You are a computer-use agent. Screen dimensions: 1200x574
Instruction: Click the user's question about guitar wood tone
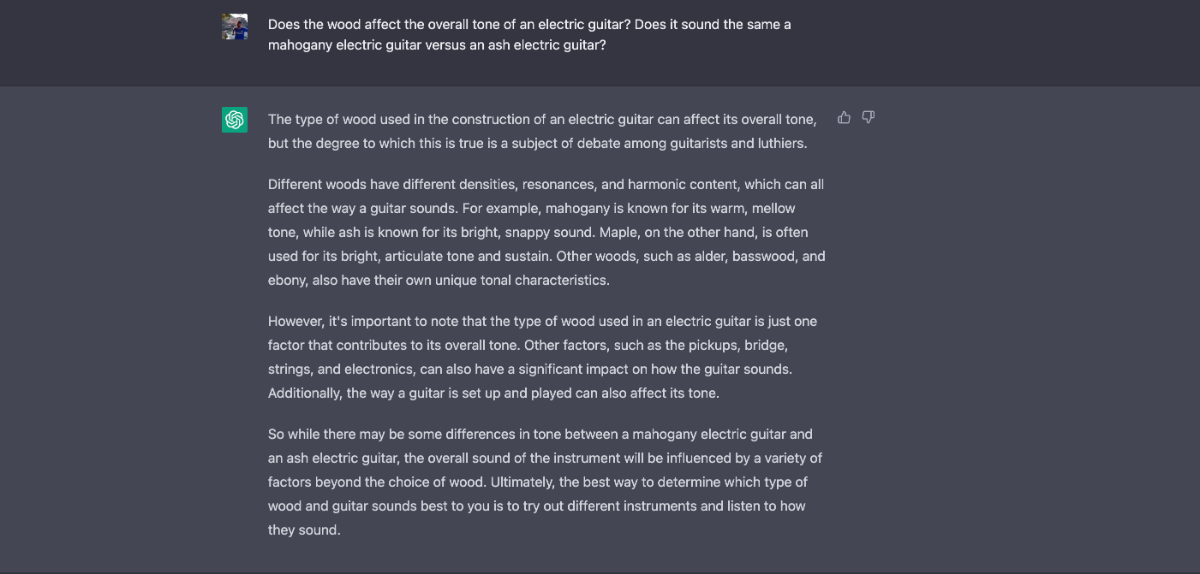tap(529, 35)
